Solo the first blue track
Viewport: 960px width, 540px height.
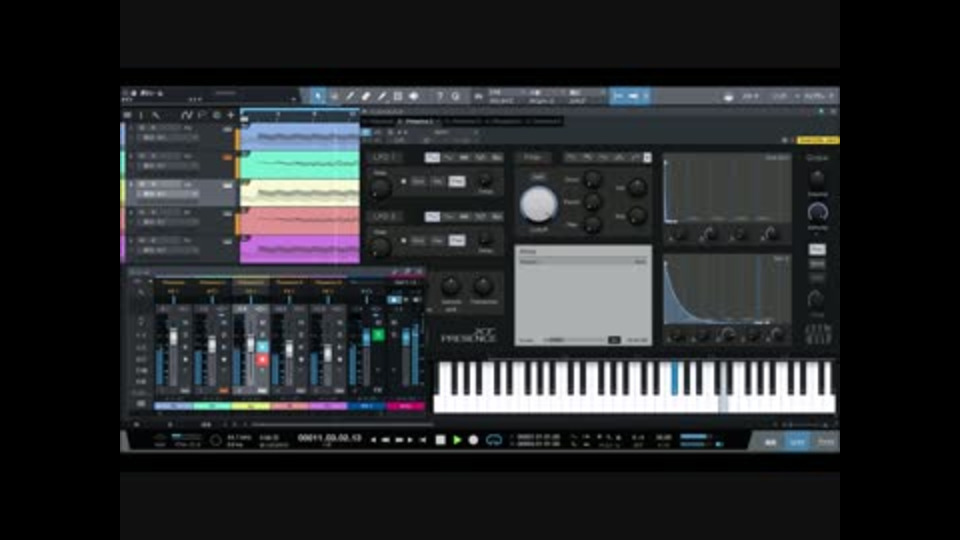tap(152, 129)
